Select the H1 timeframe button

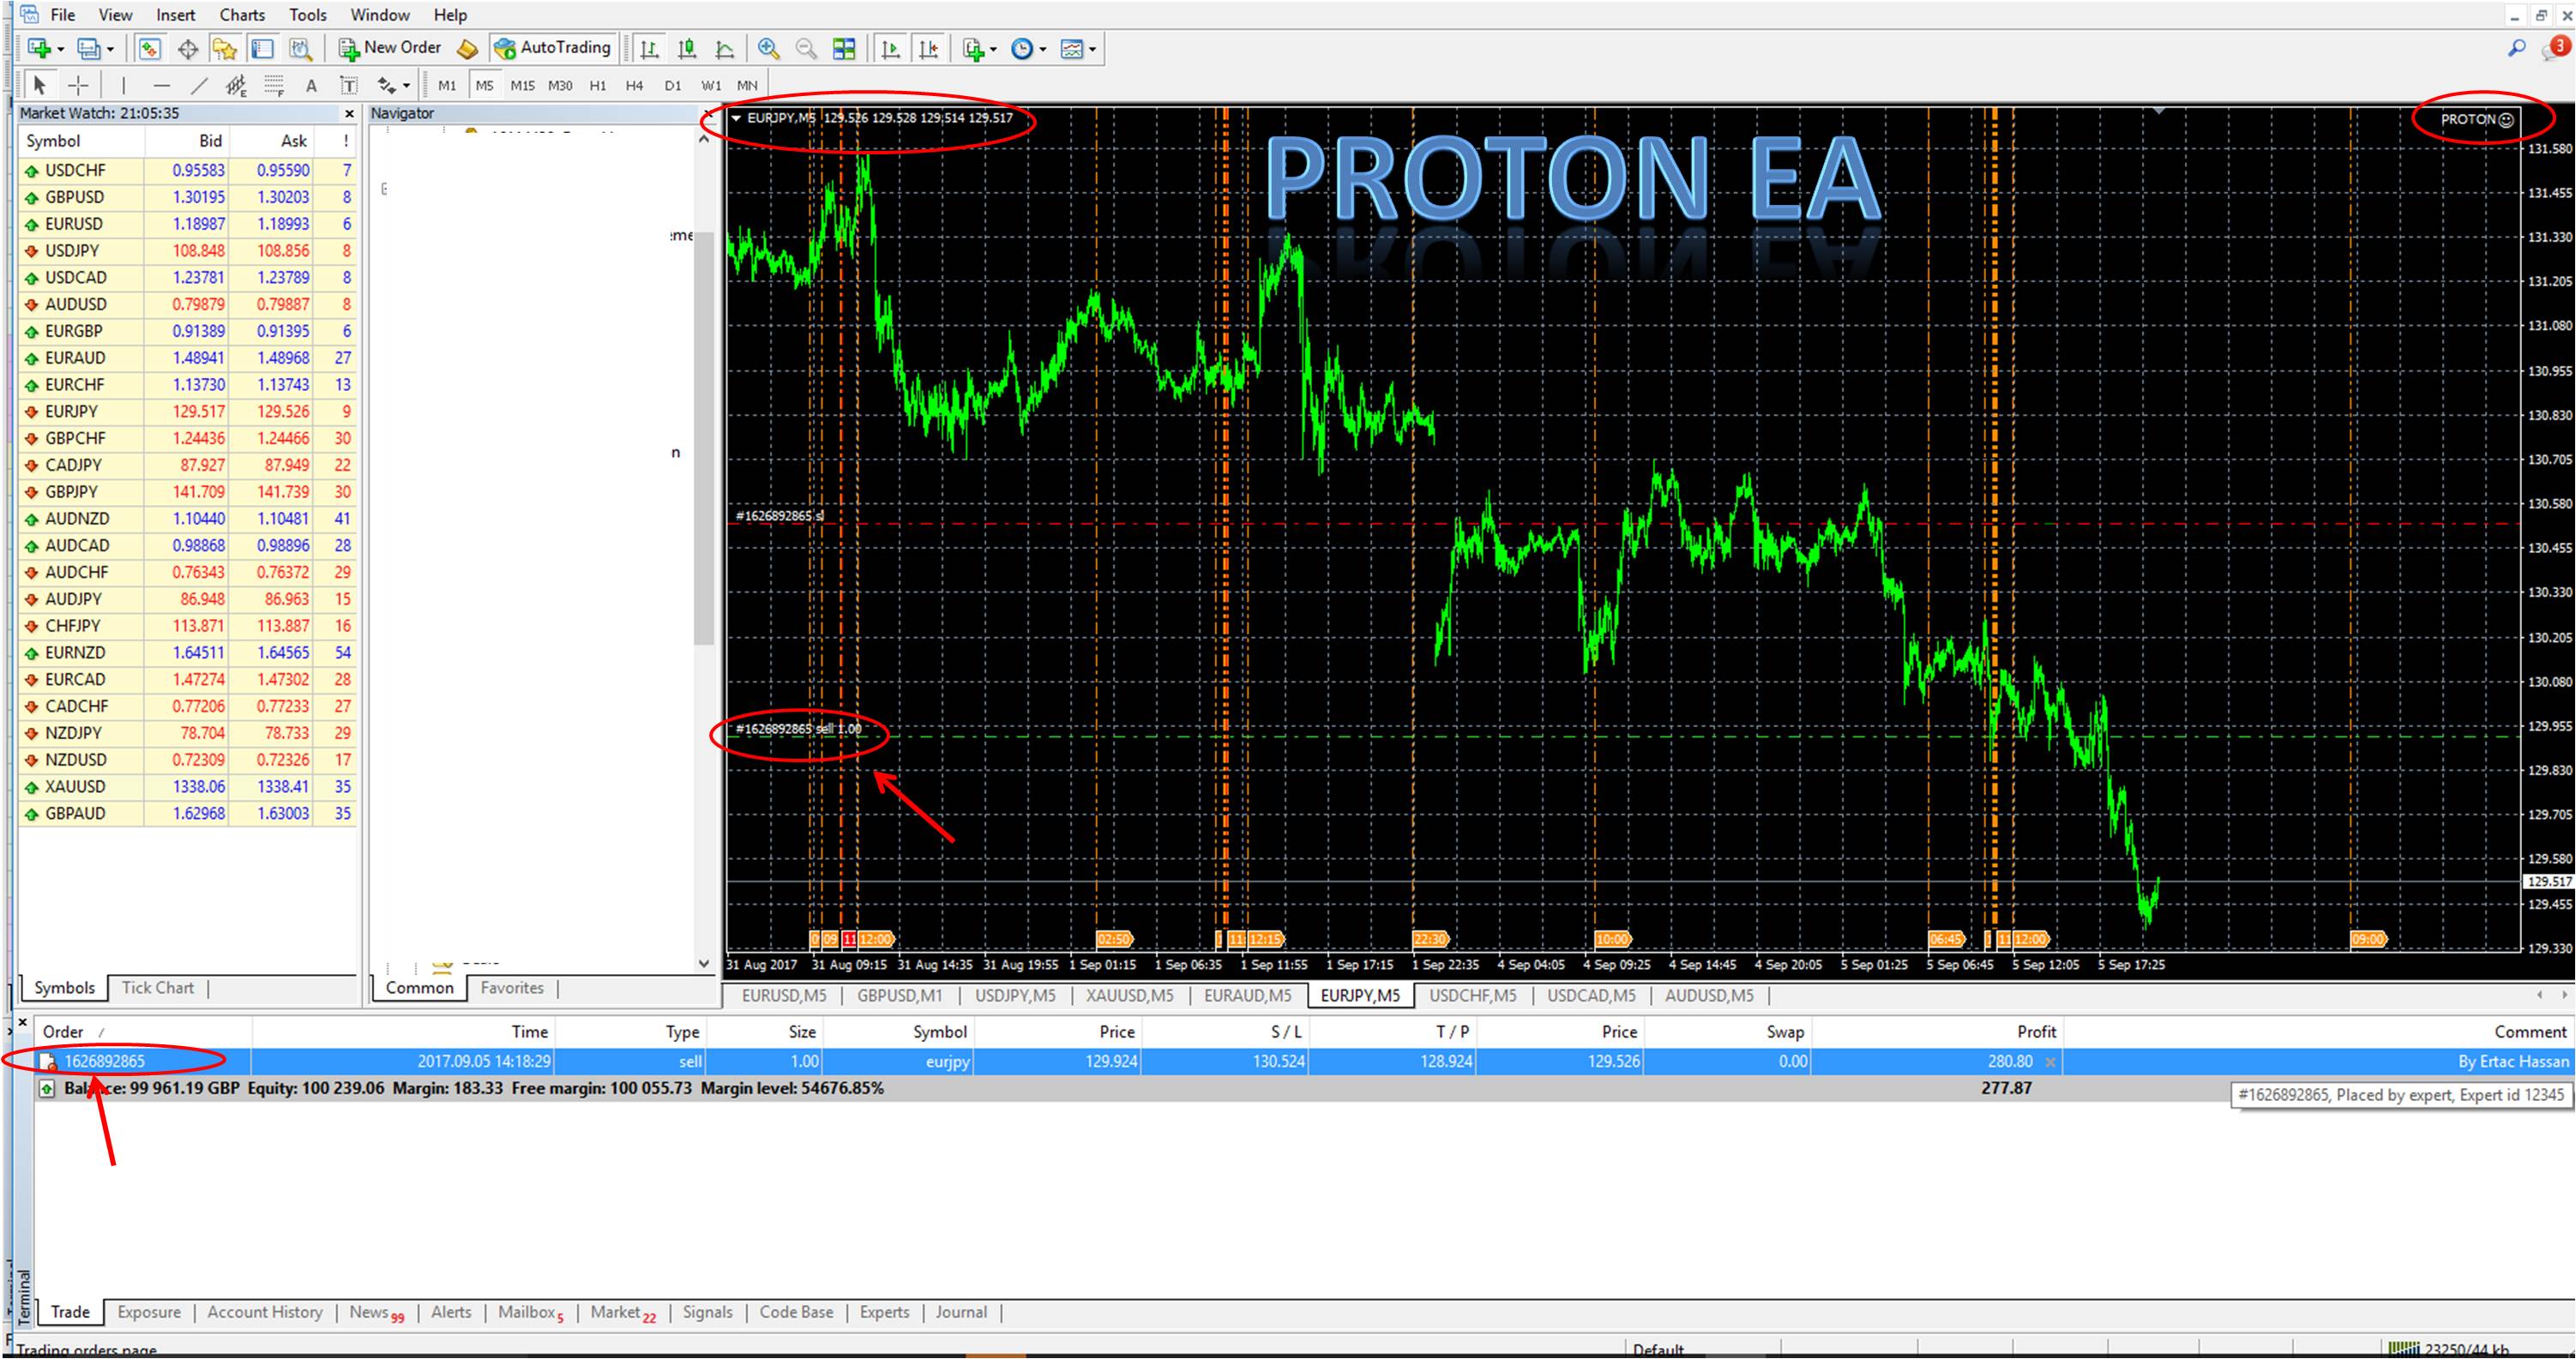pyautogui.click(x=597, y=86)
